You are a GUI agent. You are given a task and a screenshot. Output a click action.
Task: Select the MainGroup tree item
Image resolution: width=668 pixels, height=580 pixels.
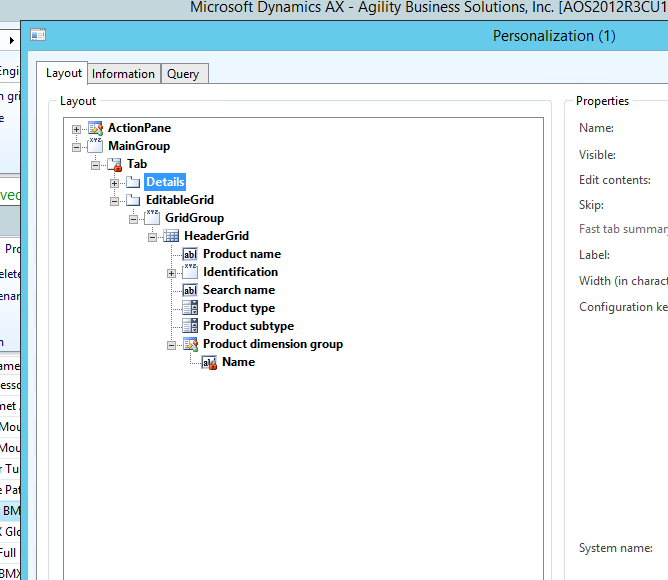[x=139, y=146]
